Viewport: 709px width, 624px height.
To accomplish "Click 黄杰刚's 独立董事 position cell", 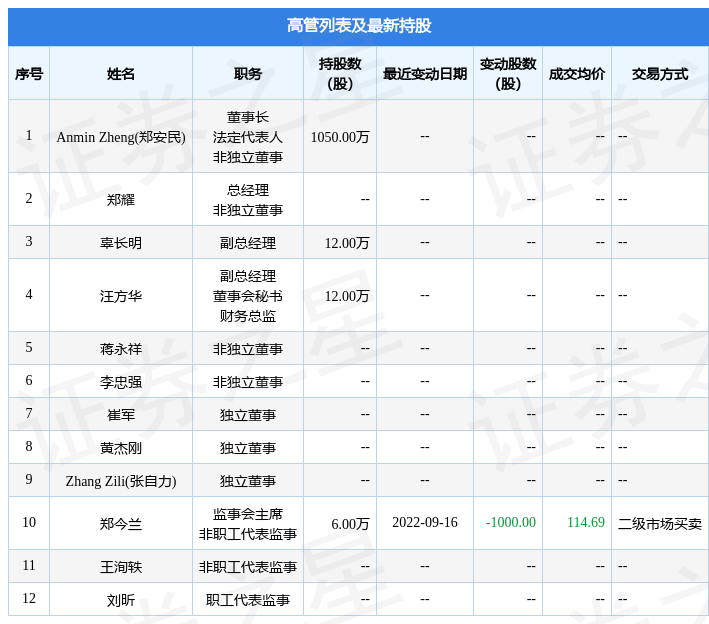I will click(248, 448).
